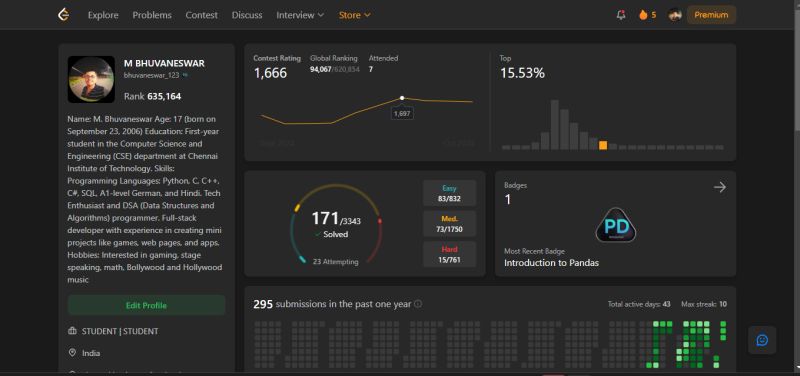The width and height of the screenshot is (800, 376).
Task: Open the Explore tab
Action: click(103, 15)
